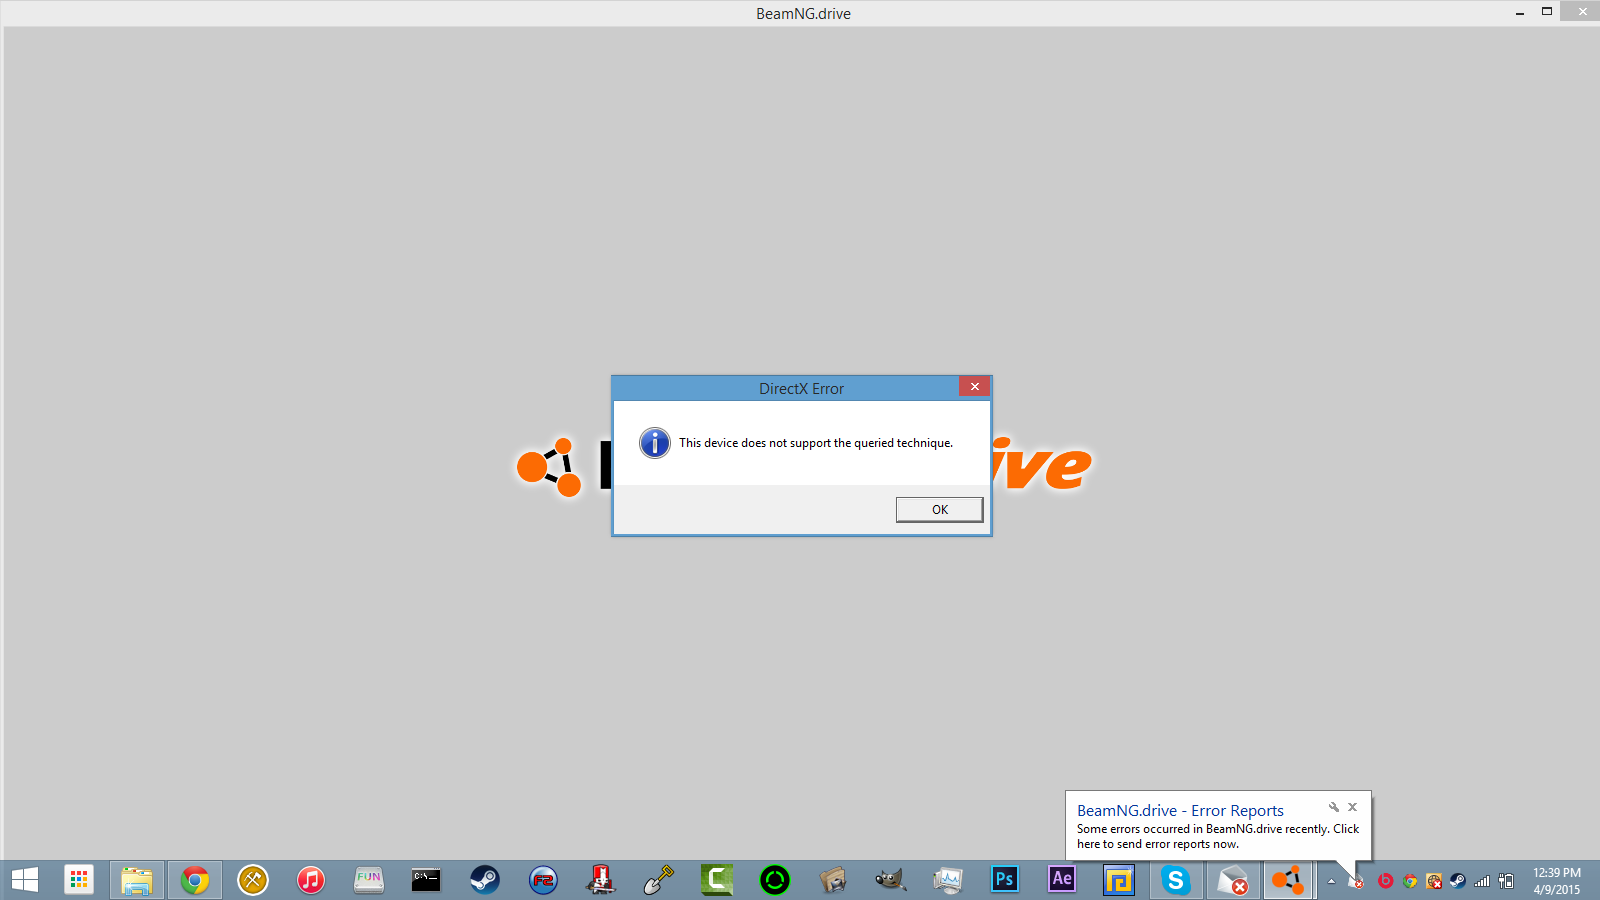Open File Explorer from taskbar
The height and width of the screenshot is (900, 1600).
click(x=137, y=880)
